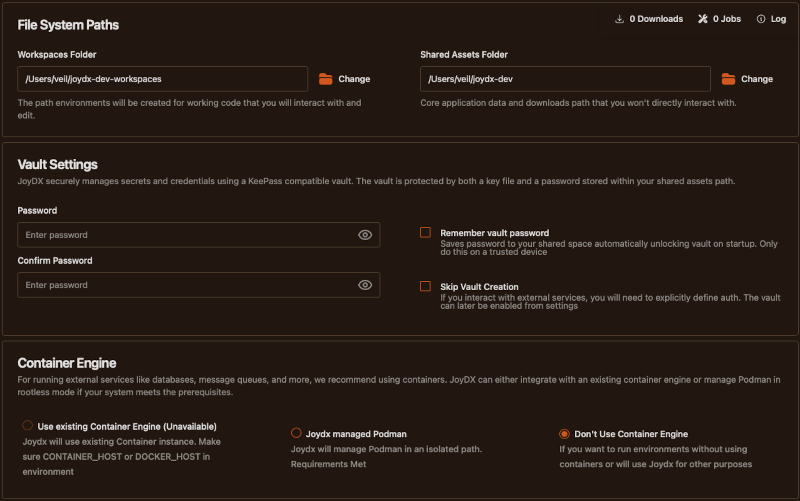
Task: Focus the Password input field
Action: point(185,235)
